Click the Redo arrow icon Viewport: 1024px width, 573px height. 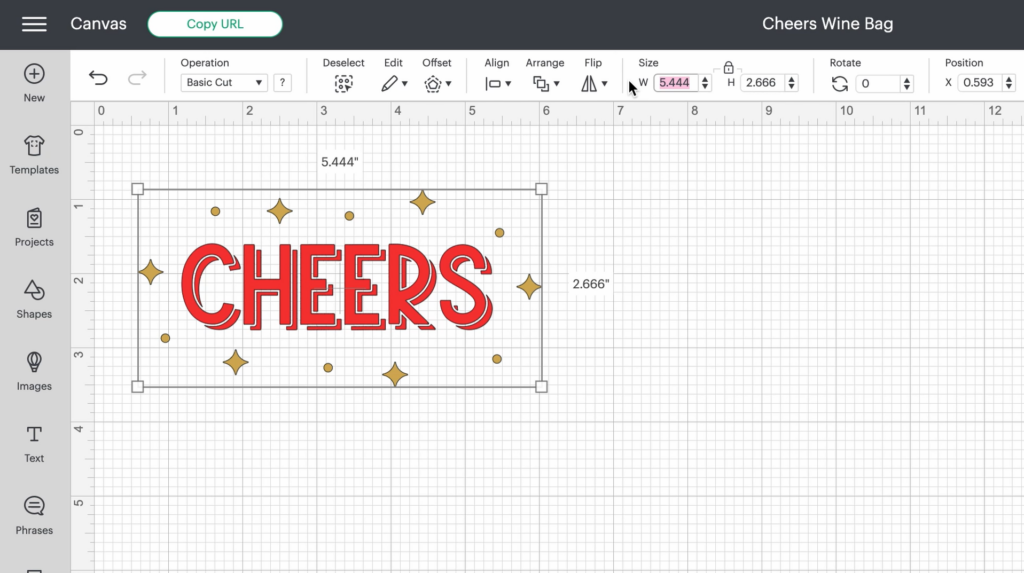pos(137,78)
